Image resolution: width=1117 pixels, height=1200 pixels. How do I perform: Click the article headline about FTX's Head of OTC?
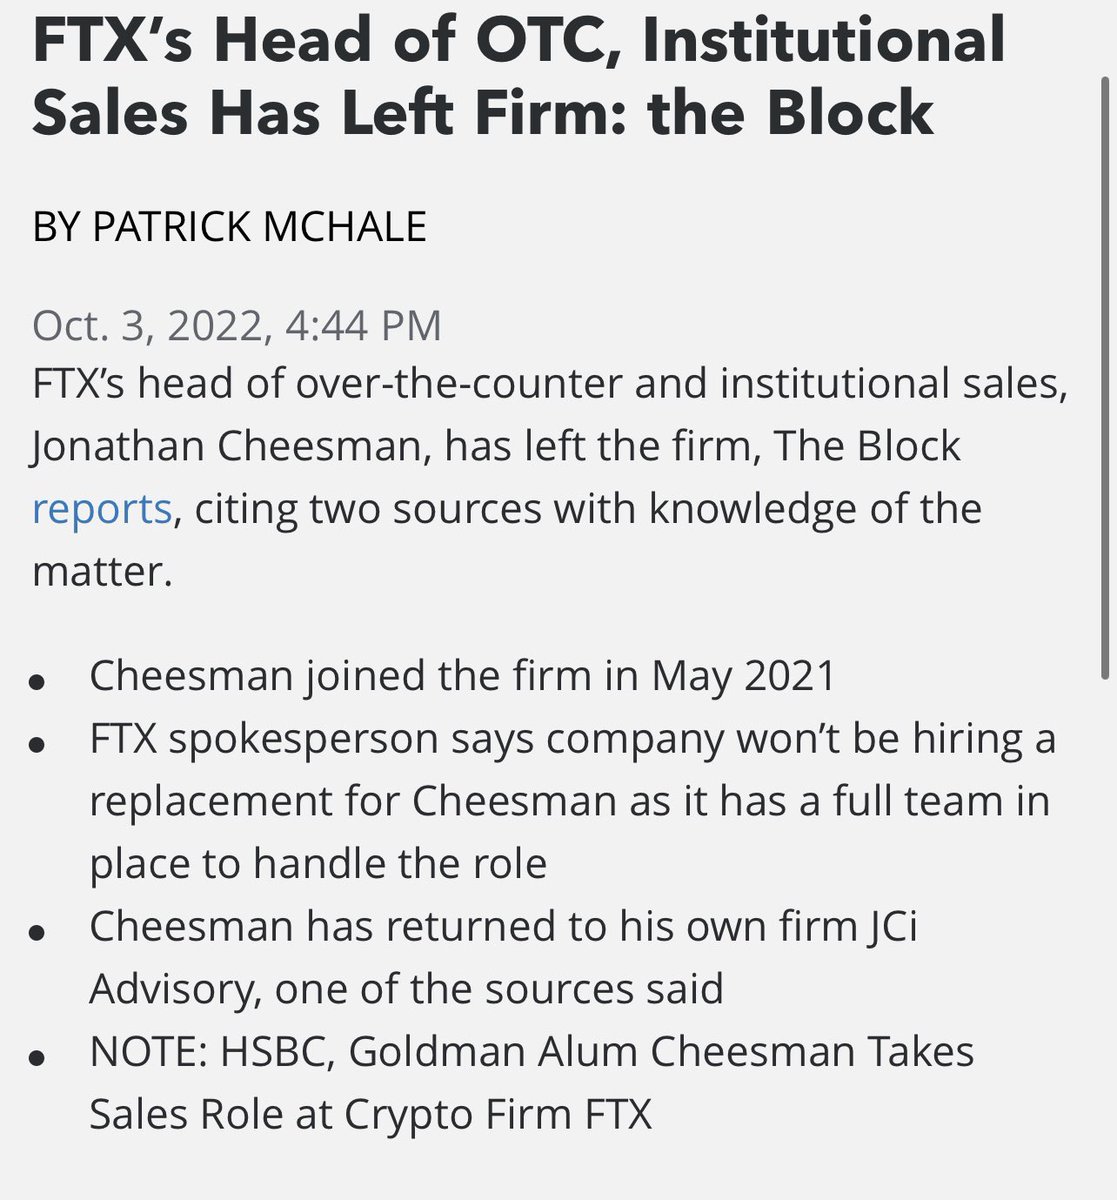point(518,74)
